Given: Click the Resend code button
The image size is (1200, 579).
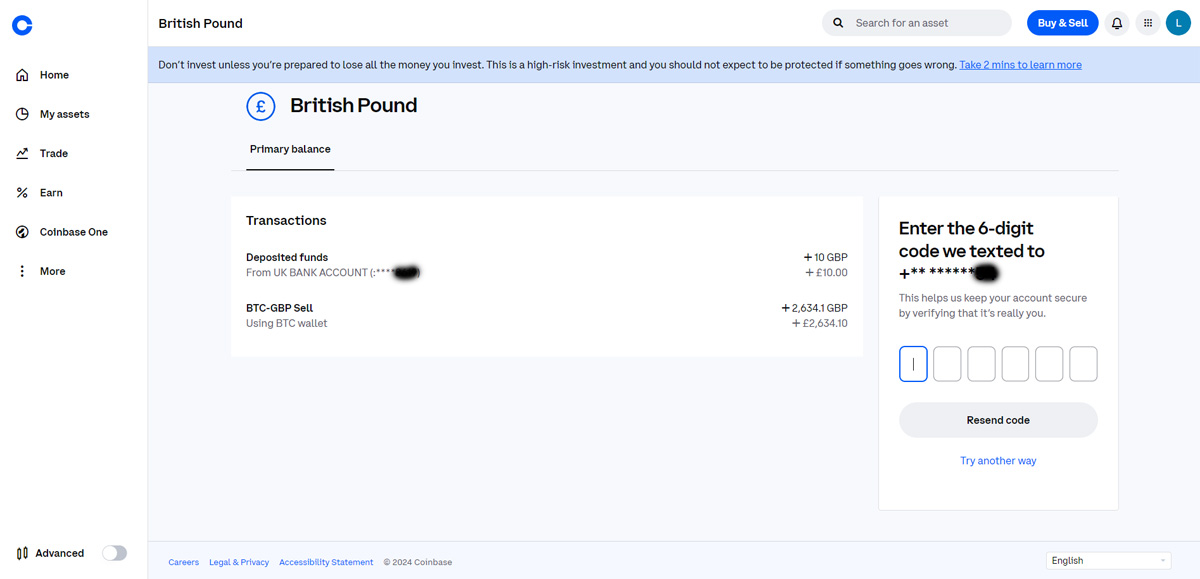Looking at the screenshot, I should [x=998, y=420].
